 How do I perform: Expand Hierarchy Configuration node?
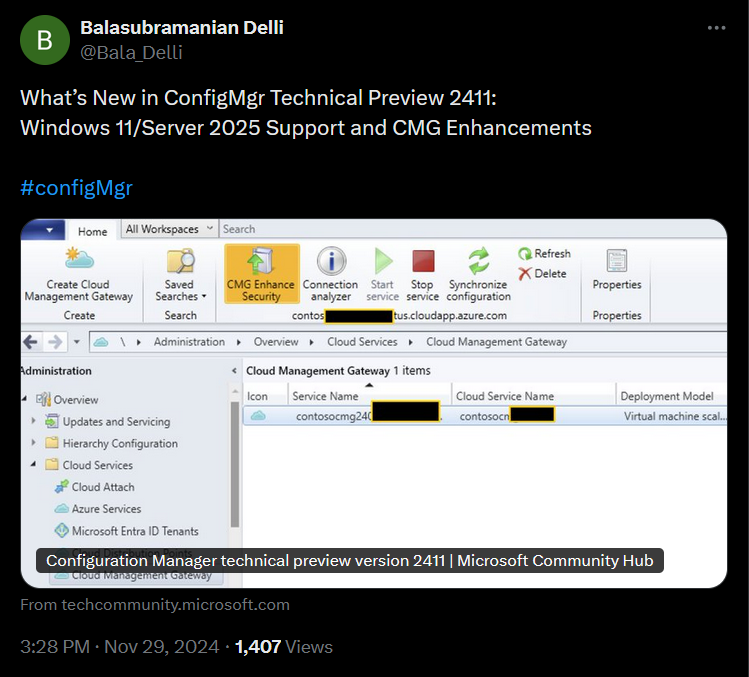pyautogui.click(x=33, y=443)
